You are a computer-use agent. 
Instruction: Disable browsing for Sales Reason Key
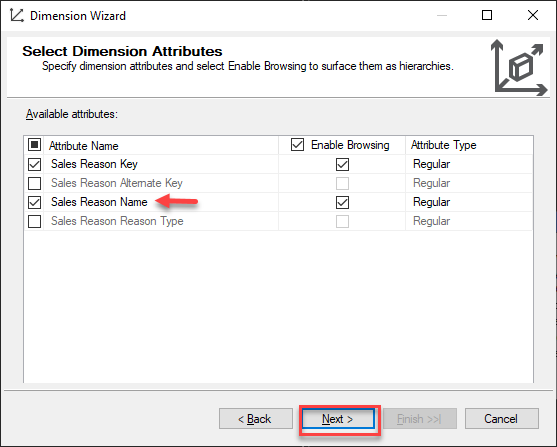[342, 164]
